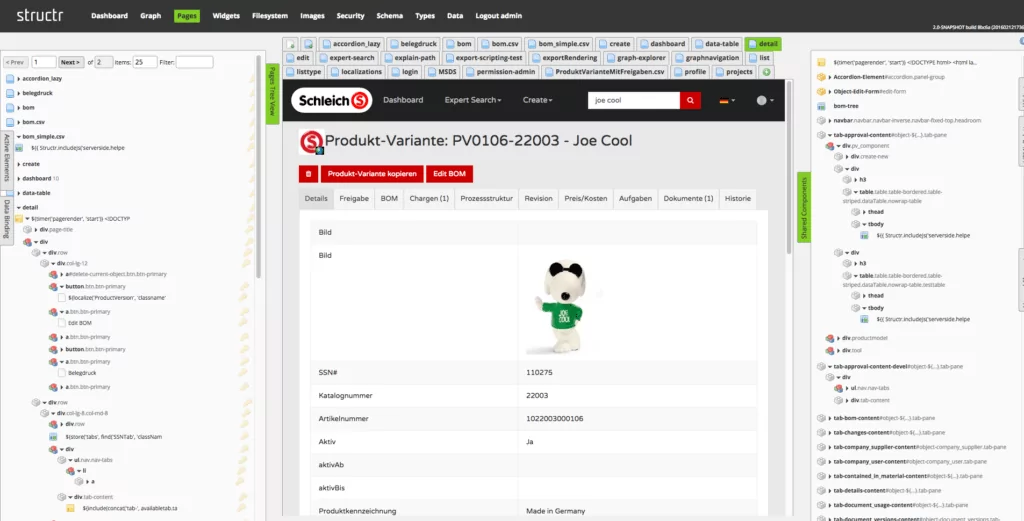Image resolution: width=1024 pixels, height=521 pixels.
Task: Expand the accordion_lazy page node
Action: [x=19, y=78]
